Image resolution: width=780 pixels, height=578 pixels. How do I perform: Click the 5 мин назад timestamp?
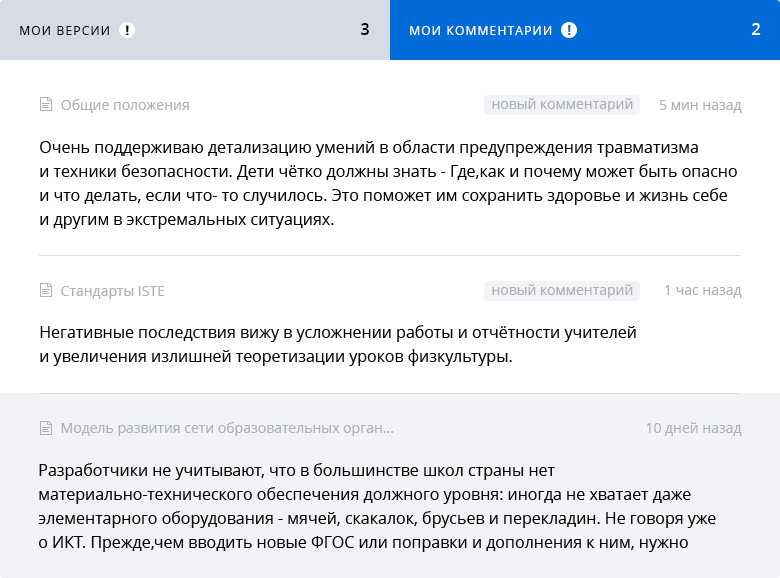tap(700, 105)
